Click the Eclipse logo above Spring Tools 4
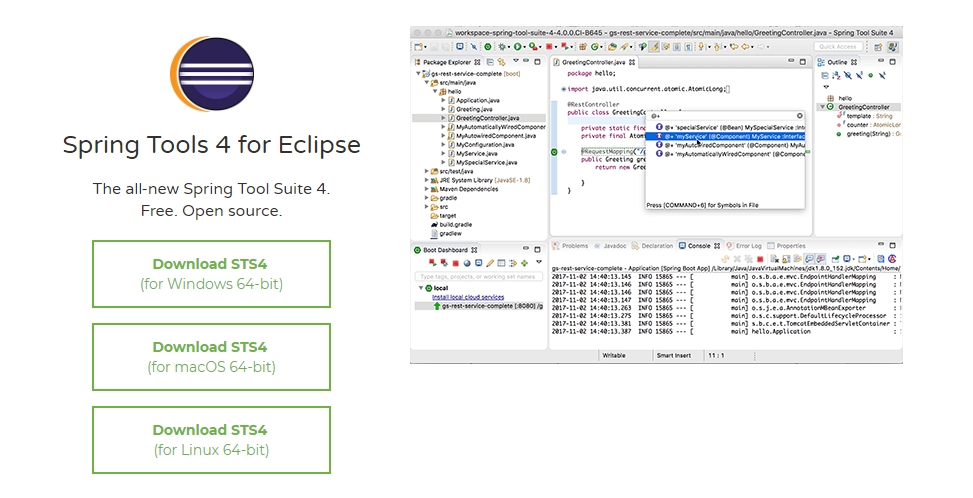The image size is (973, 498). coord(212,74)
